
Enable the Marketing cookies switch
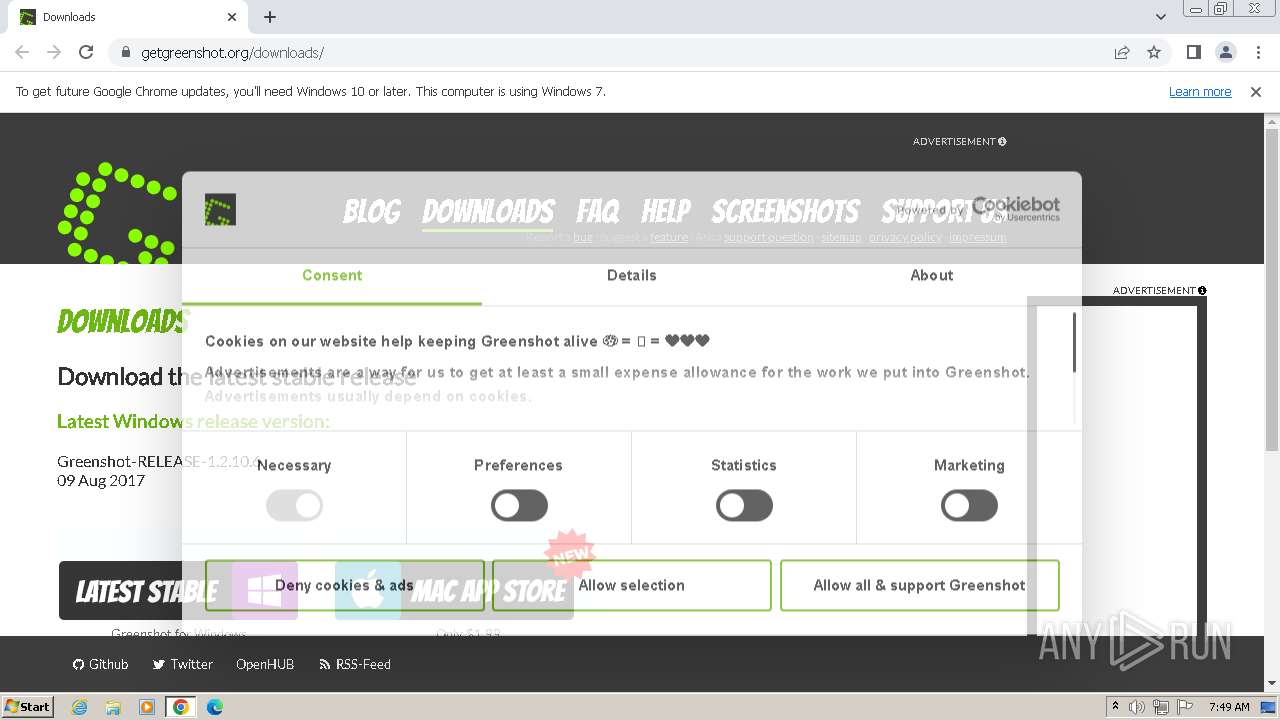click(969, 506)
